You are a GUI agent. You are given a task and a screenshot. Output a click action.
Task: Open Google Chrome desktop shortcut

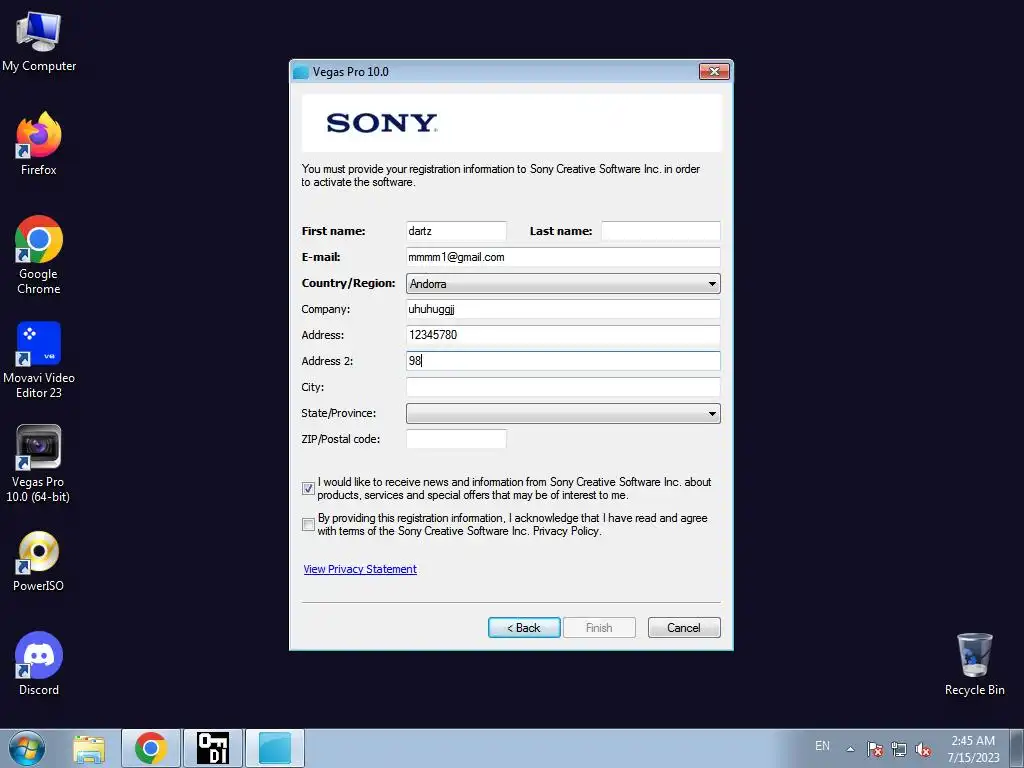39,255
